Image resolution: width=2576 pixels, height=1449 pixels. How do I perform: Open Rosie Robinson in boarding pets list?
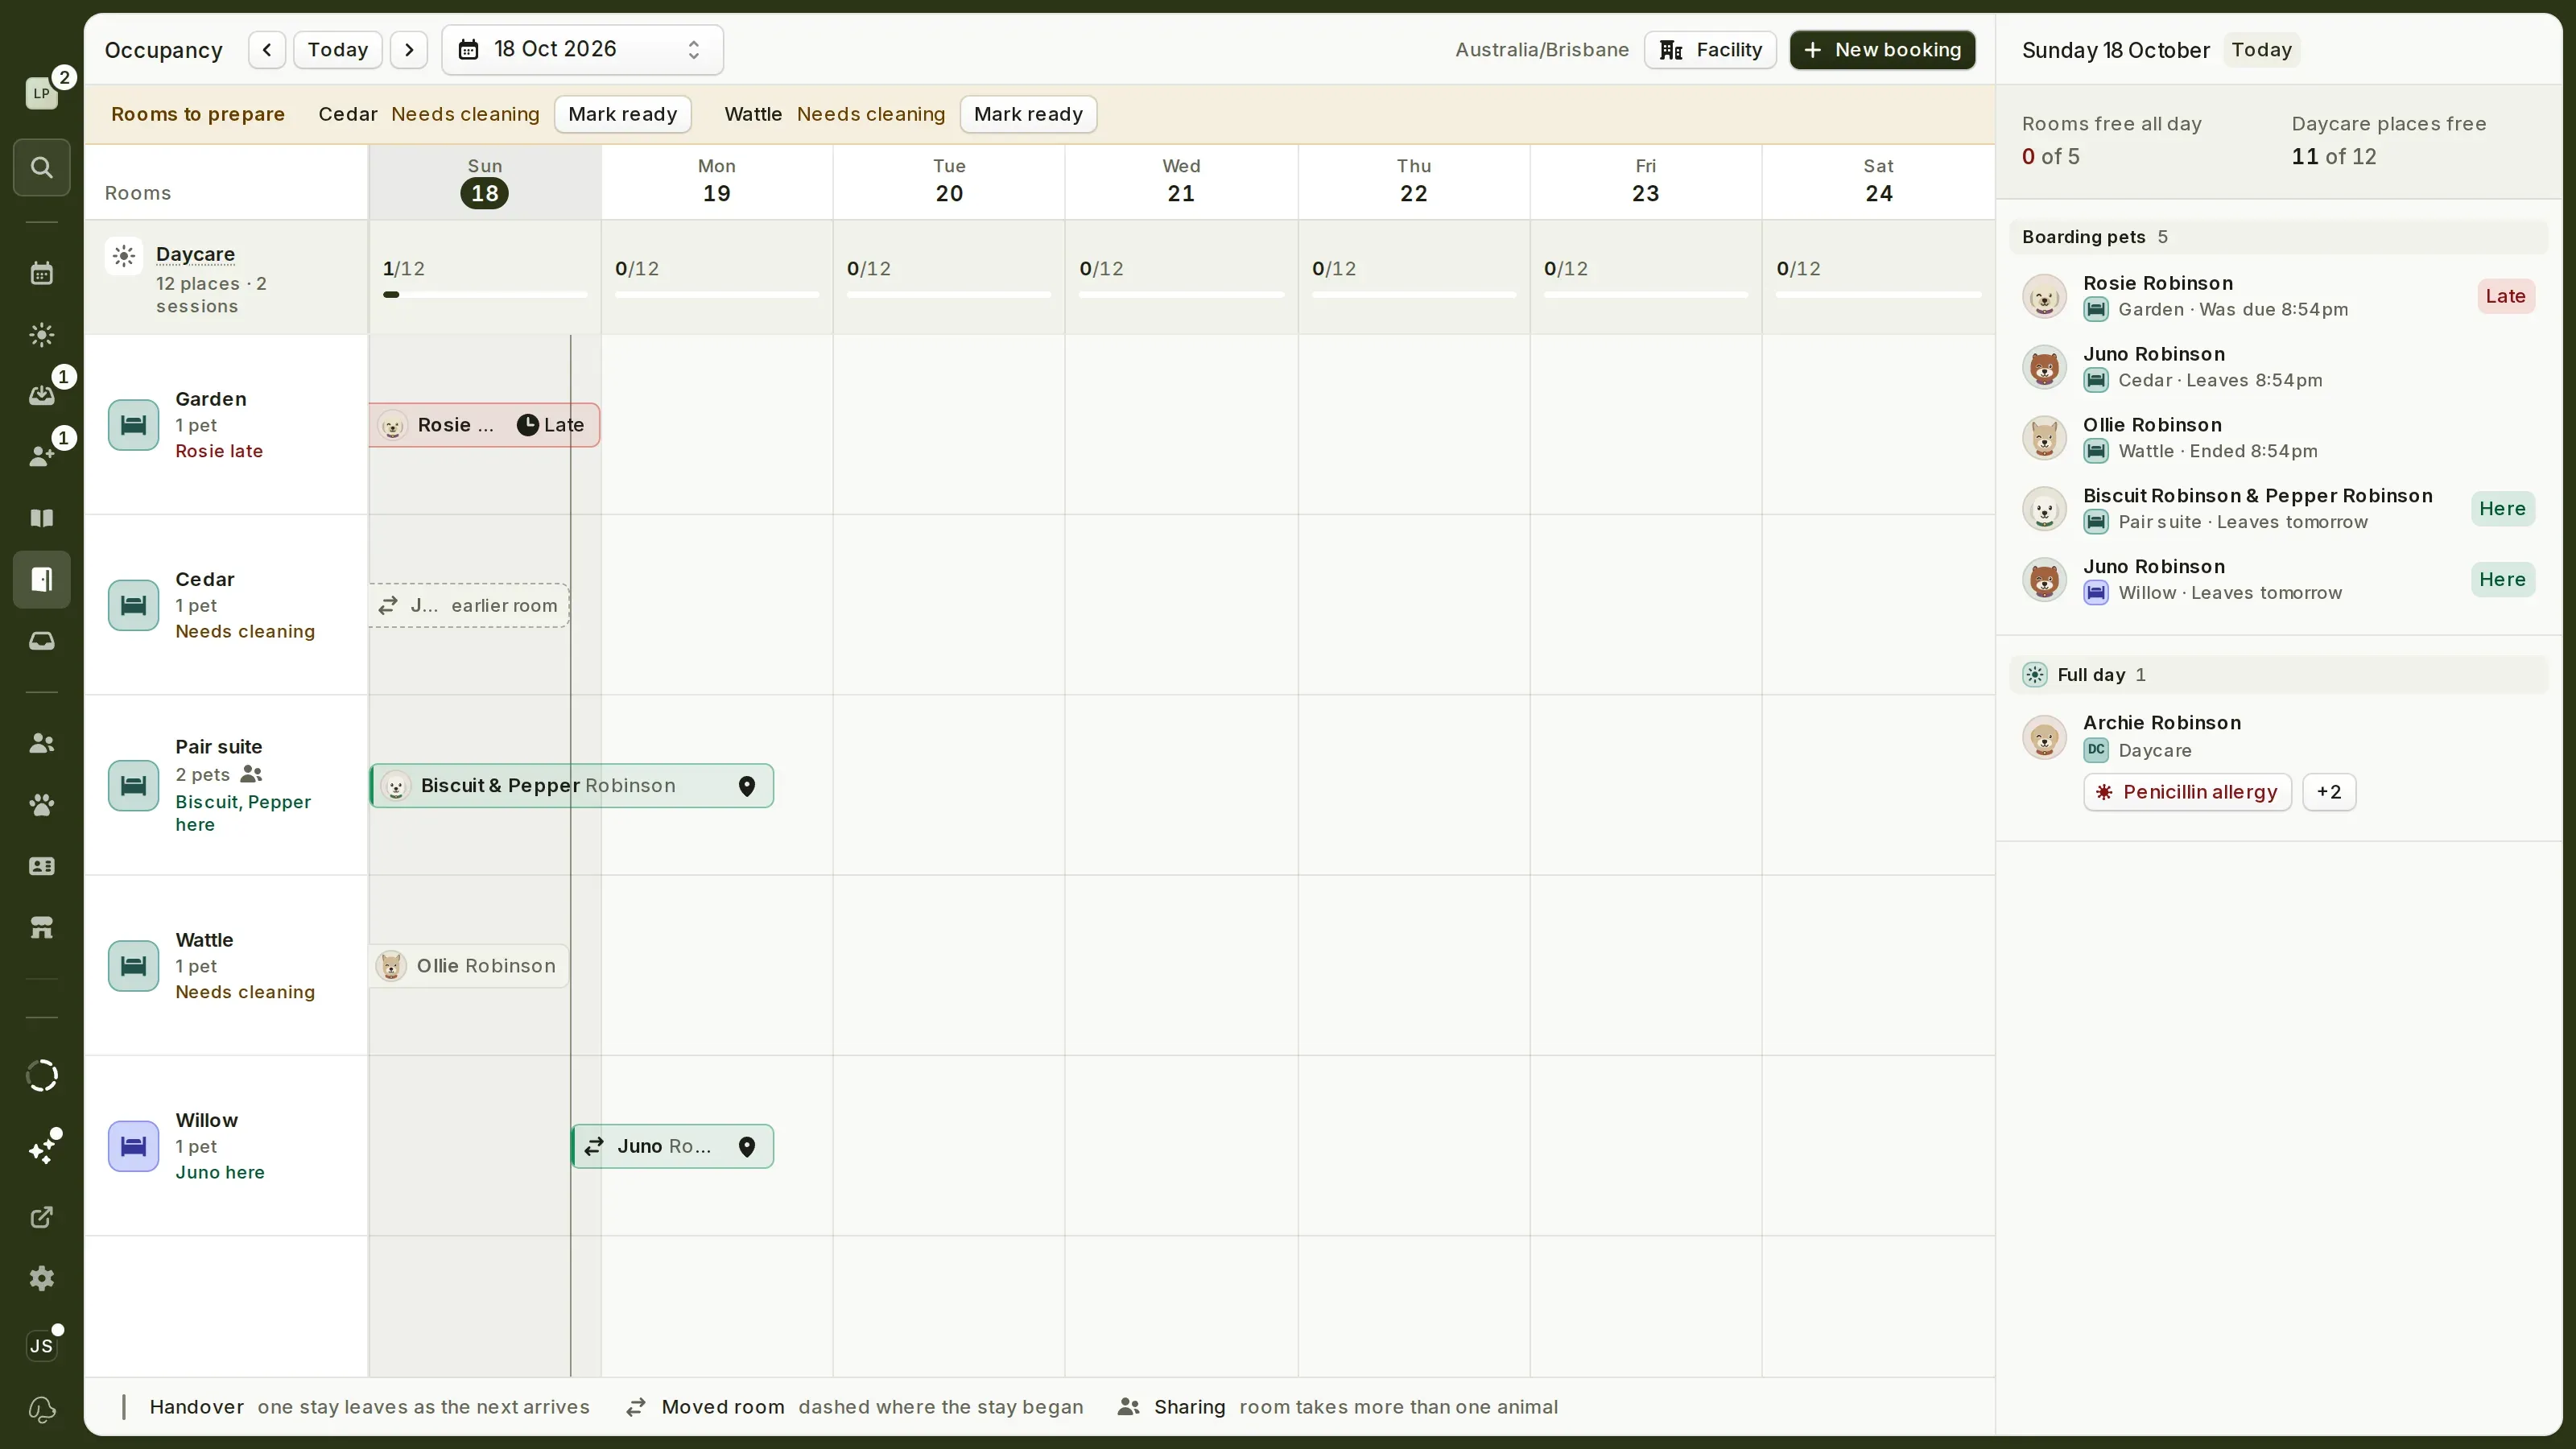click(2278, 296)
